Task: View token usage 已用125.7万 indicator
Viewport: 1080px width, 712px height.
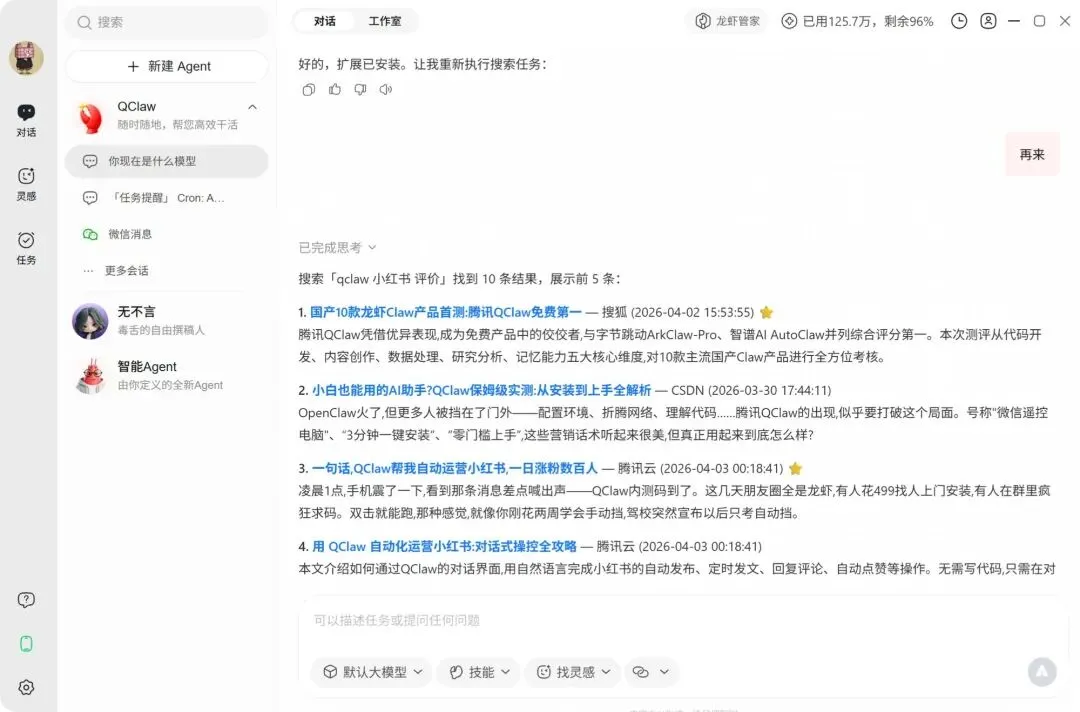Action: coord(857,21)
